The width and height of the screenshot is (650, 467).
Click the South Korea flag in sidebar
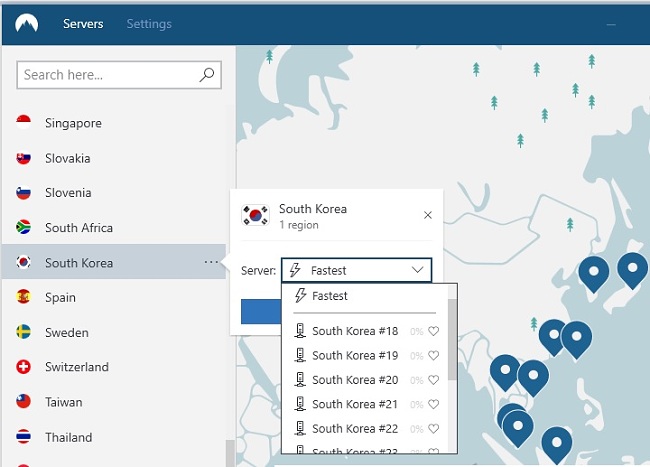tap(24, 262)
